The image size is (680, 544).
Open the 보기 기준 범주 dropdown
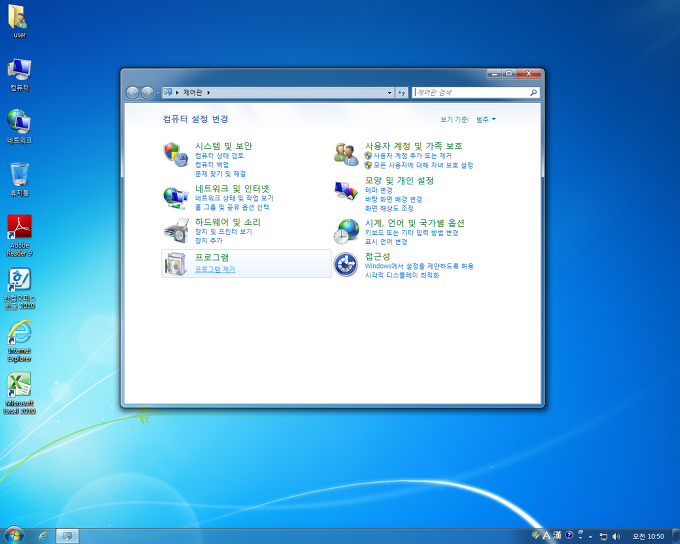[486, 119]
